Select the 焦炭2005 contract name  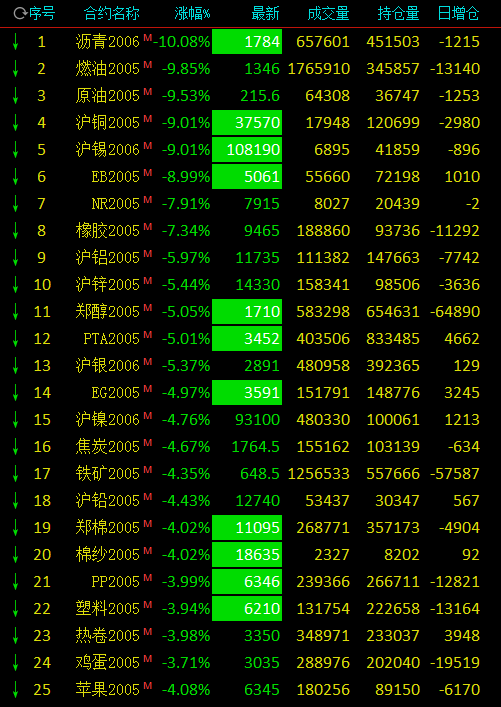pyautogui.click(x=108, y=447)
